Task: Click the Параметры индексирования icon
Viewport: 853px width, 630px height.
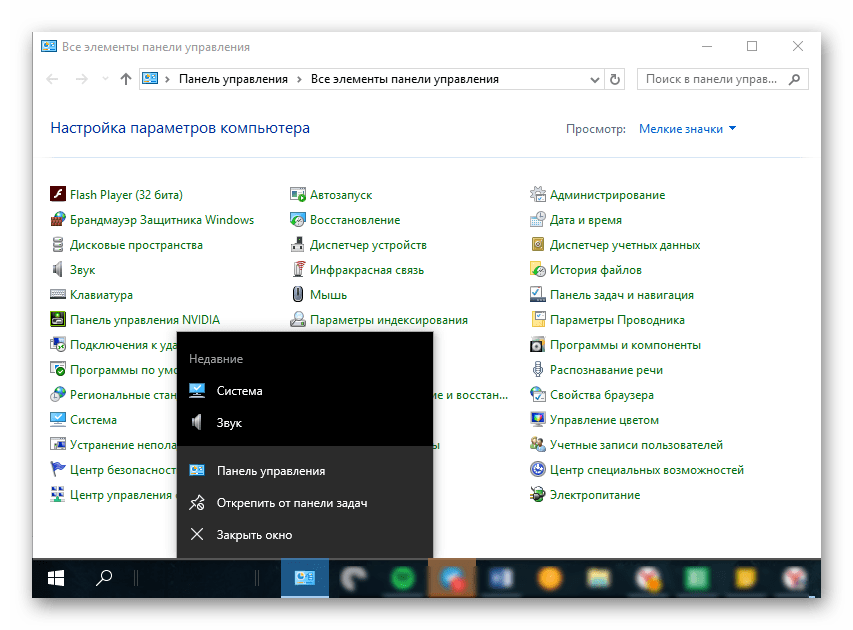Action: [298, 319]
